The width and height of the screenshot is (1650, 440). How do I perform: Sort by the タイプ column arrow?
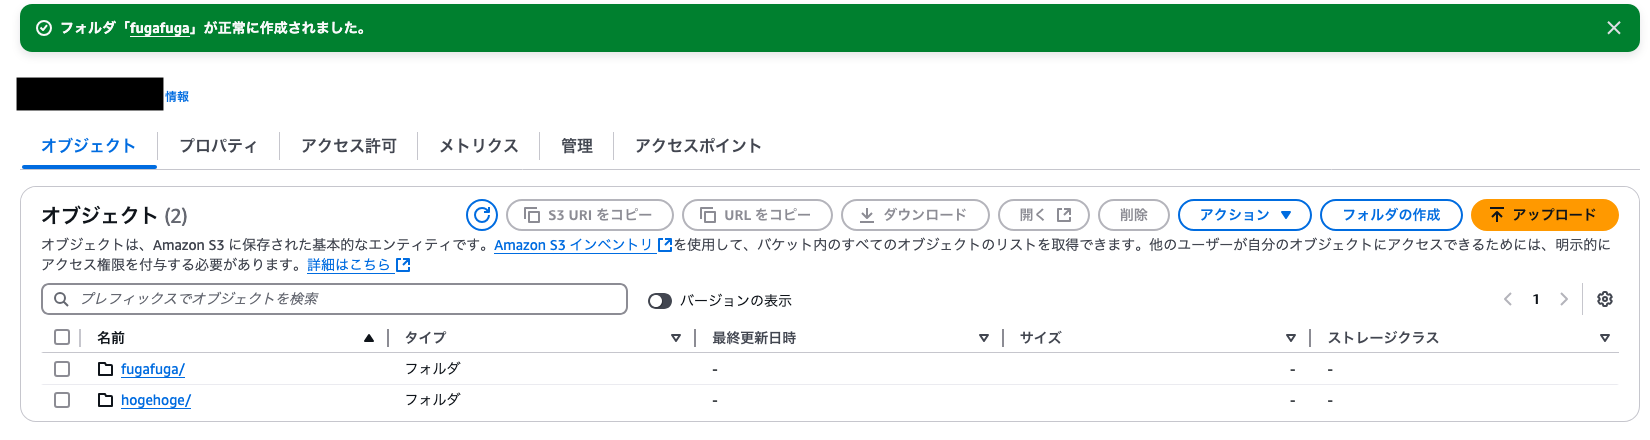[x=676, y=338]
